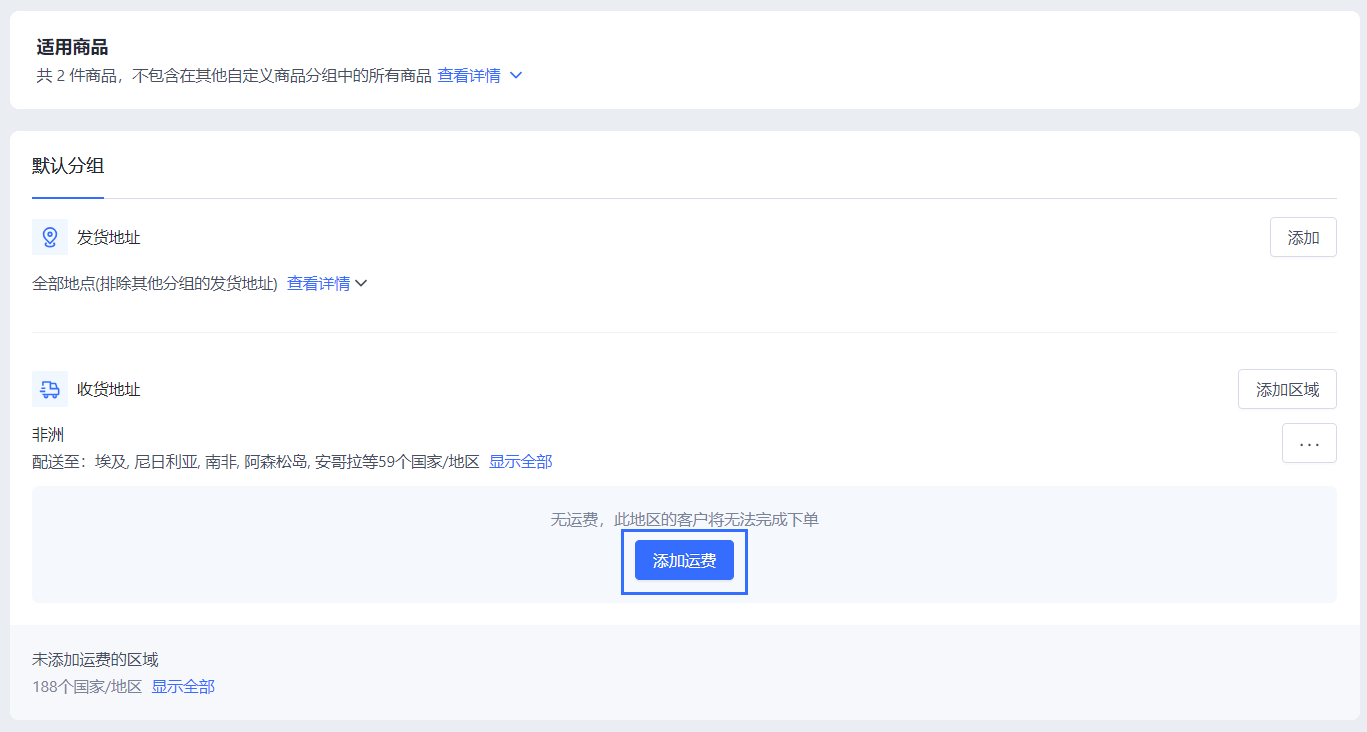Switch to the 默认分组 tab
Screen dimensions: 1367x732
click(x=68, y=166)
